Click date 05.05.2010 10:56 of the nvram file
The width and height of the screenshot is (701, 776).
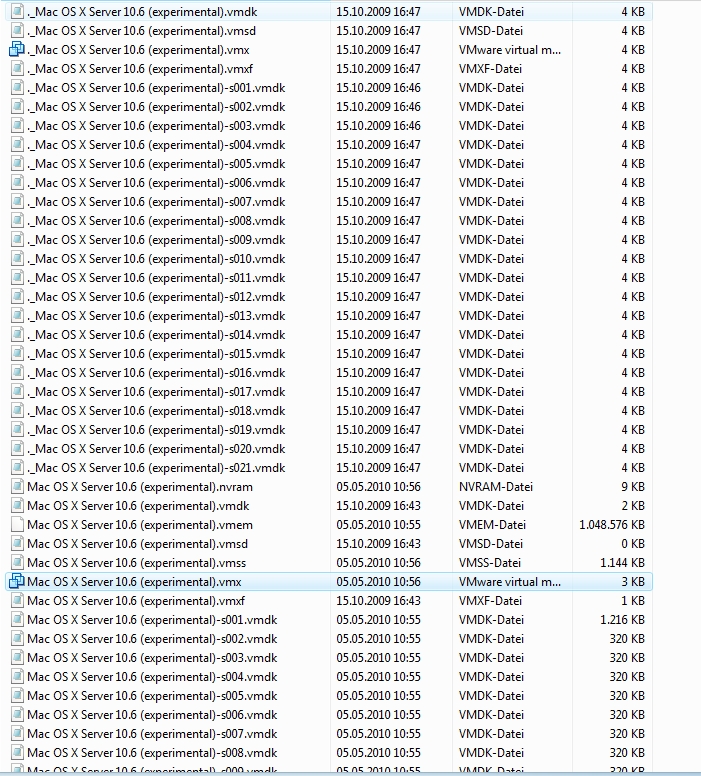pyautogui.click(x=378, y=487)
